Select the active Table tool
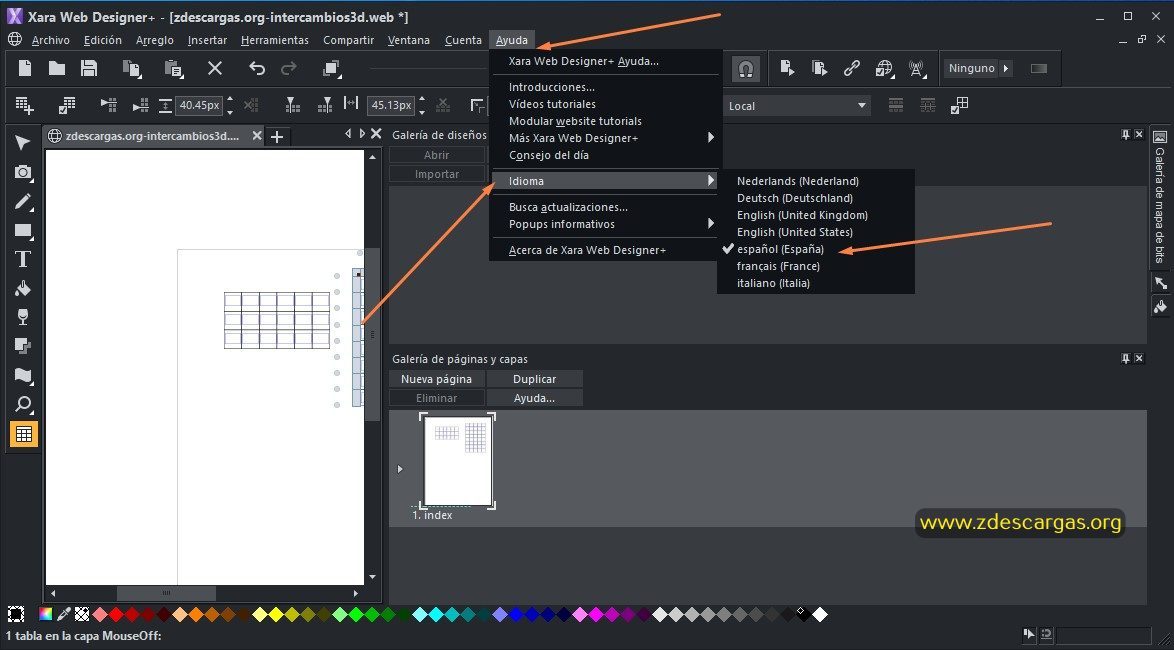 click(x=23, y=434)
